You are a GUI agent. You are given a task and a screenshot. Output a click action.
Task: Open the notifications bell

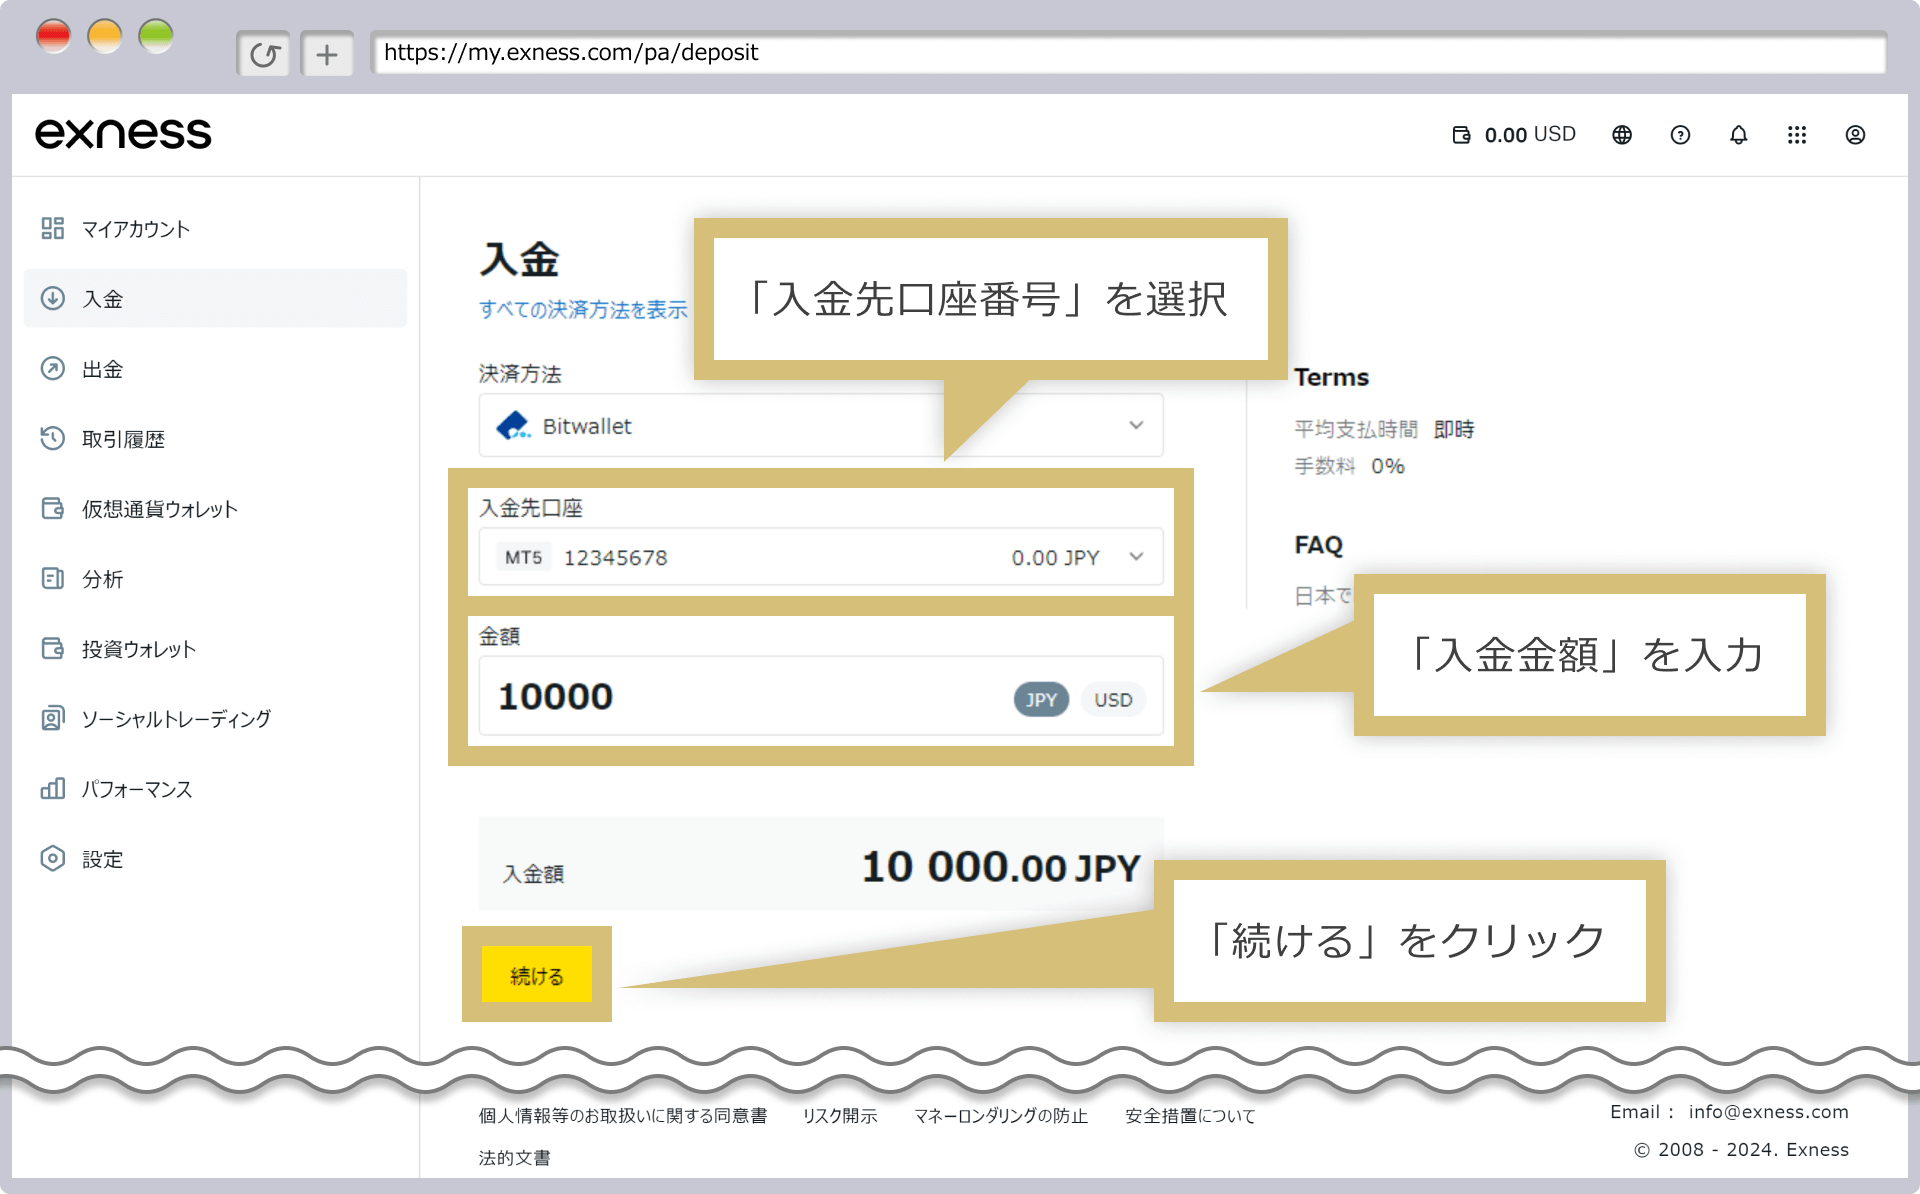click(1739, 135)
